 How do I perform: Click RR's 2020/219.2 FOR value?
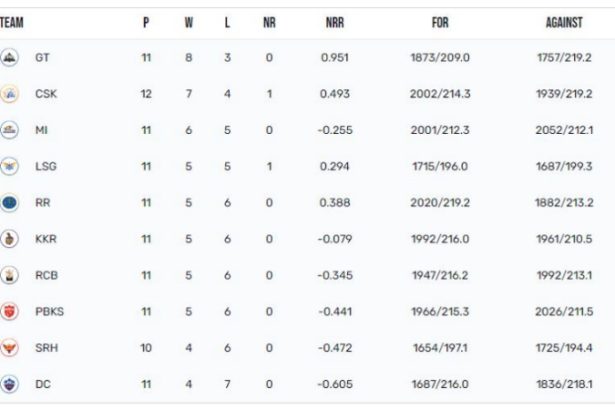(x=440, y=202)
